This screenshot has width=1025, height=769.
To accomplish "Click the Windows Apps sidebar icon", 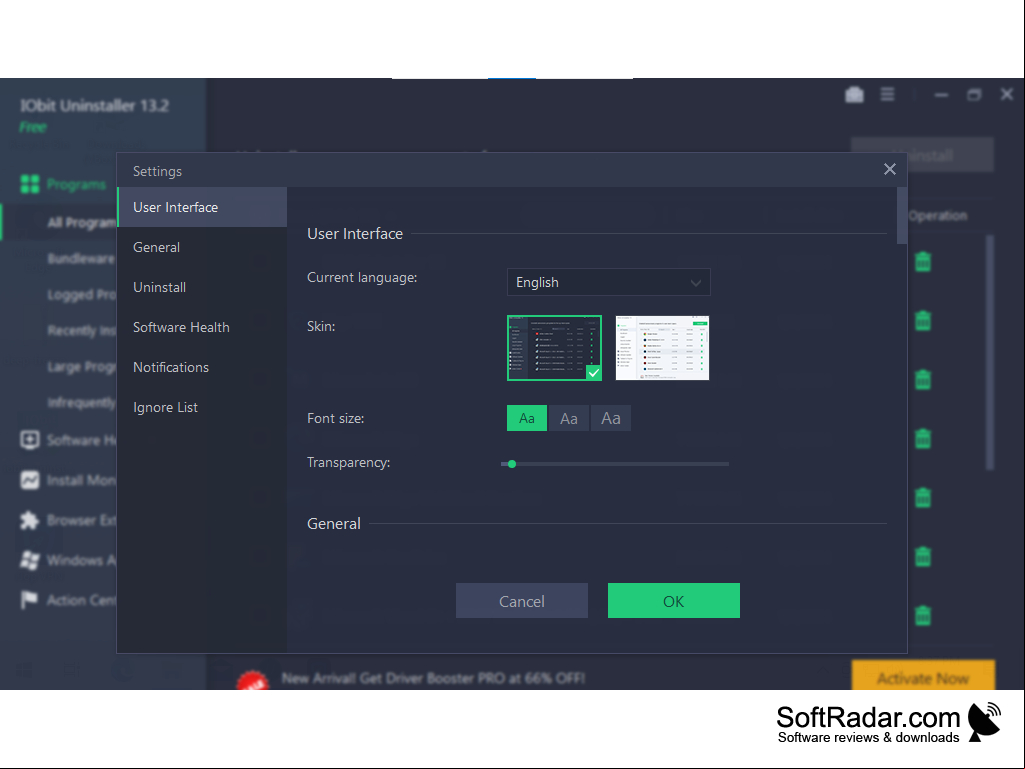I will click(29, 560).
